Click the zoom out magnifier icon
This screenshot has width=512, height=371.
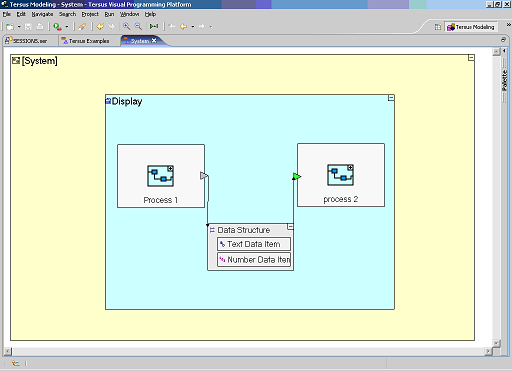coord(138,26)
